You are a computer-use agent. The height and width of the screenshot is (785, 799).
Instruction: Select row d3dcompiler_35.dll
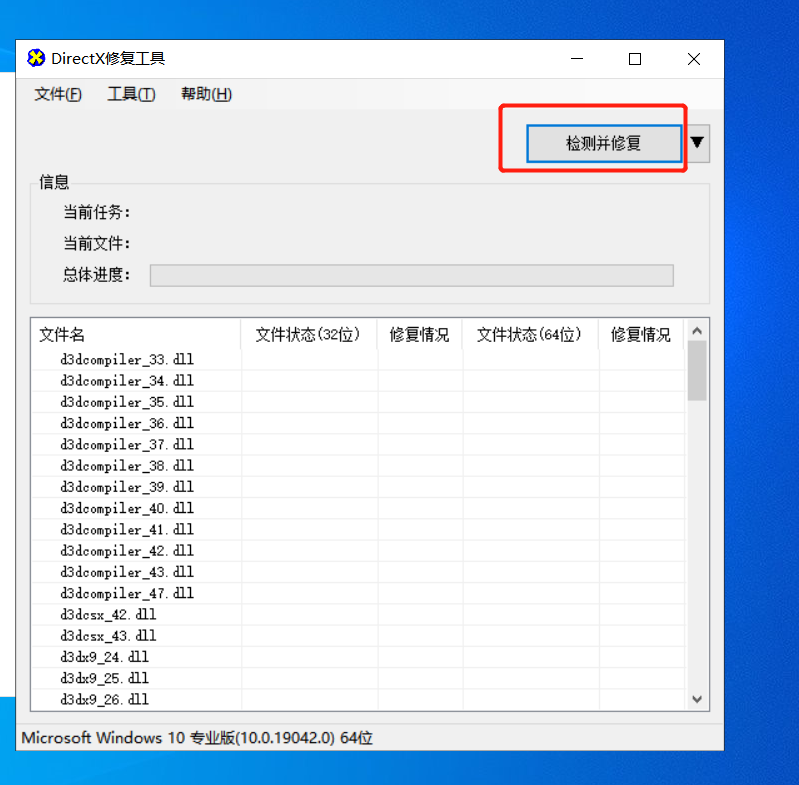point(359,402)
